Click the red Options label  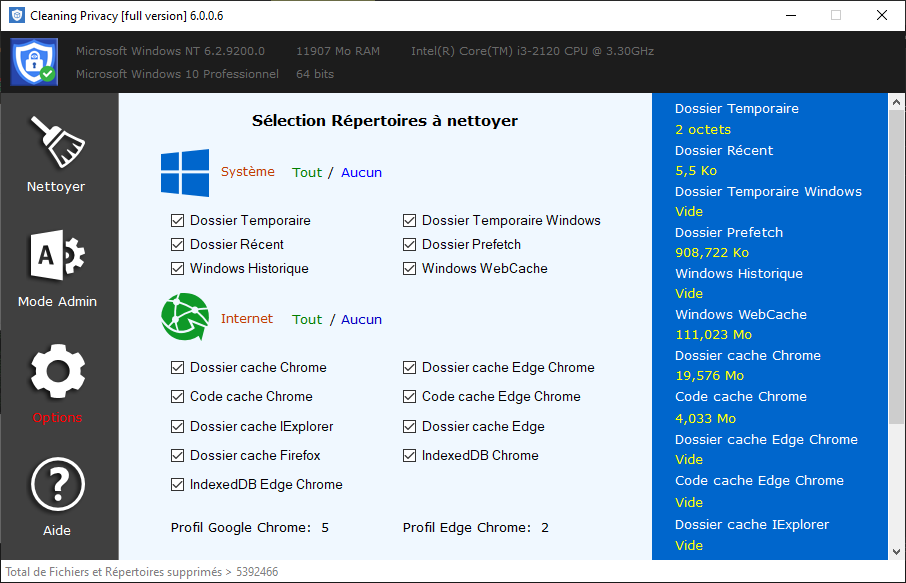pos(57,418)
